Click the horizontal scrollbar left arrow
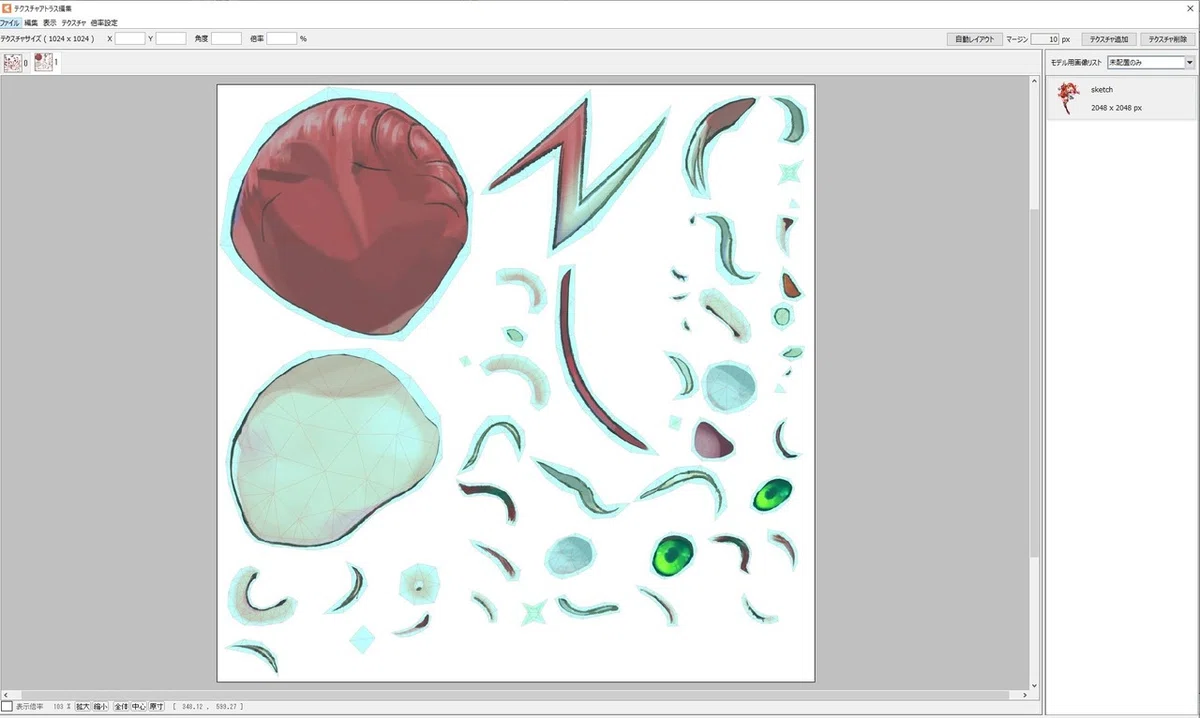 tap(6, 693)
